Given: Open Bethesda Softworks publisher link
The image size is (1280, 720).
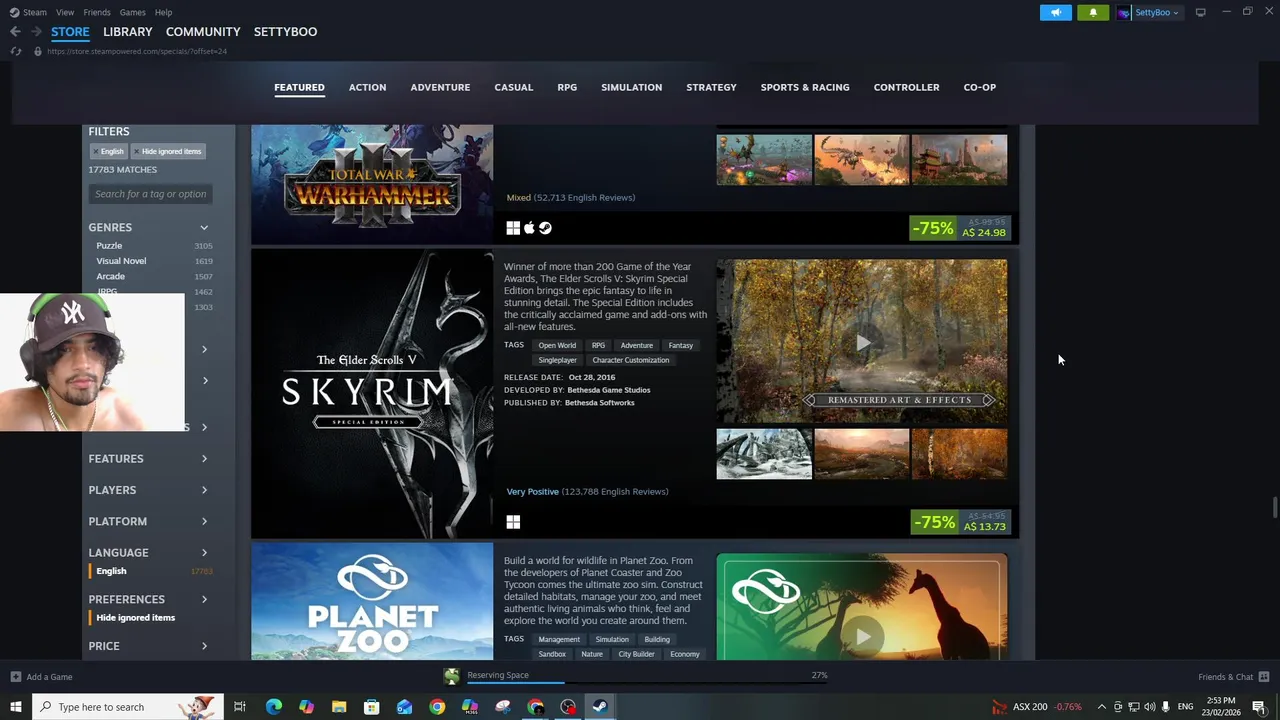Looking at the screenshot, I should (599, 403).
